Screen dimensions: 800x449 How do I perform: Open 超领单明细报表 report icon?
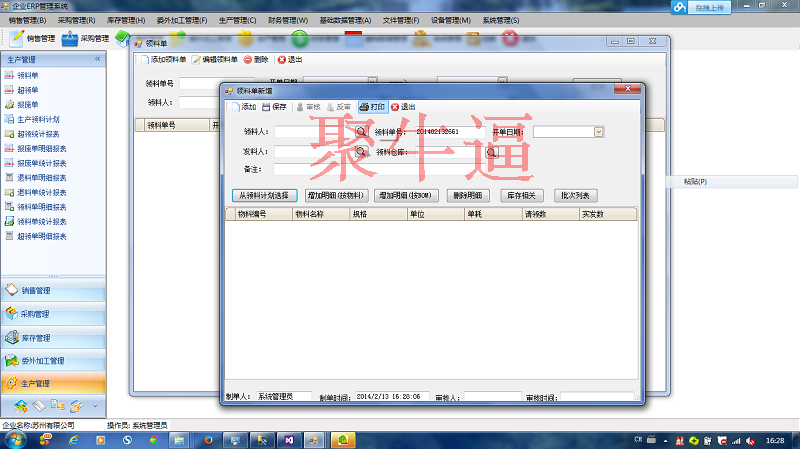(9, 236)
